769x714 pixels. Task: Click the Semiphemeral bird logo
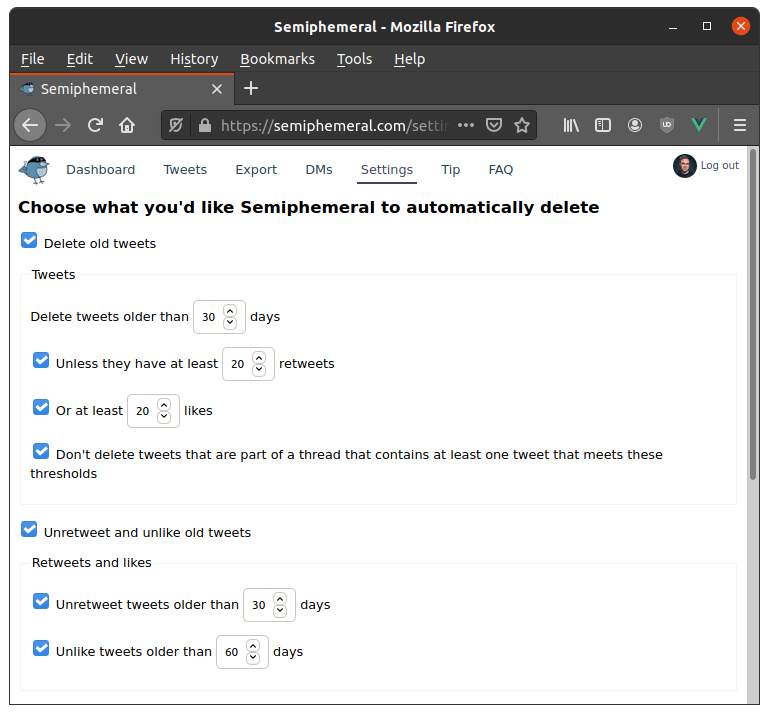34,170
